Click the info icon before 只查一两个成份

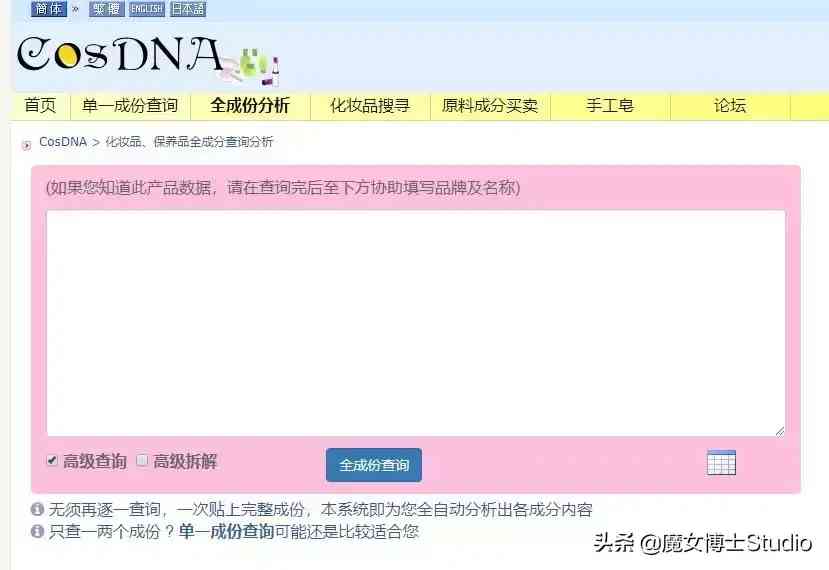pyautogui.click(x=37, y=531)
